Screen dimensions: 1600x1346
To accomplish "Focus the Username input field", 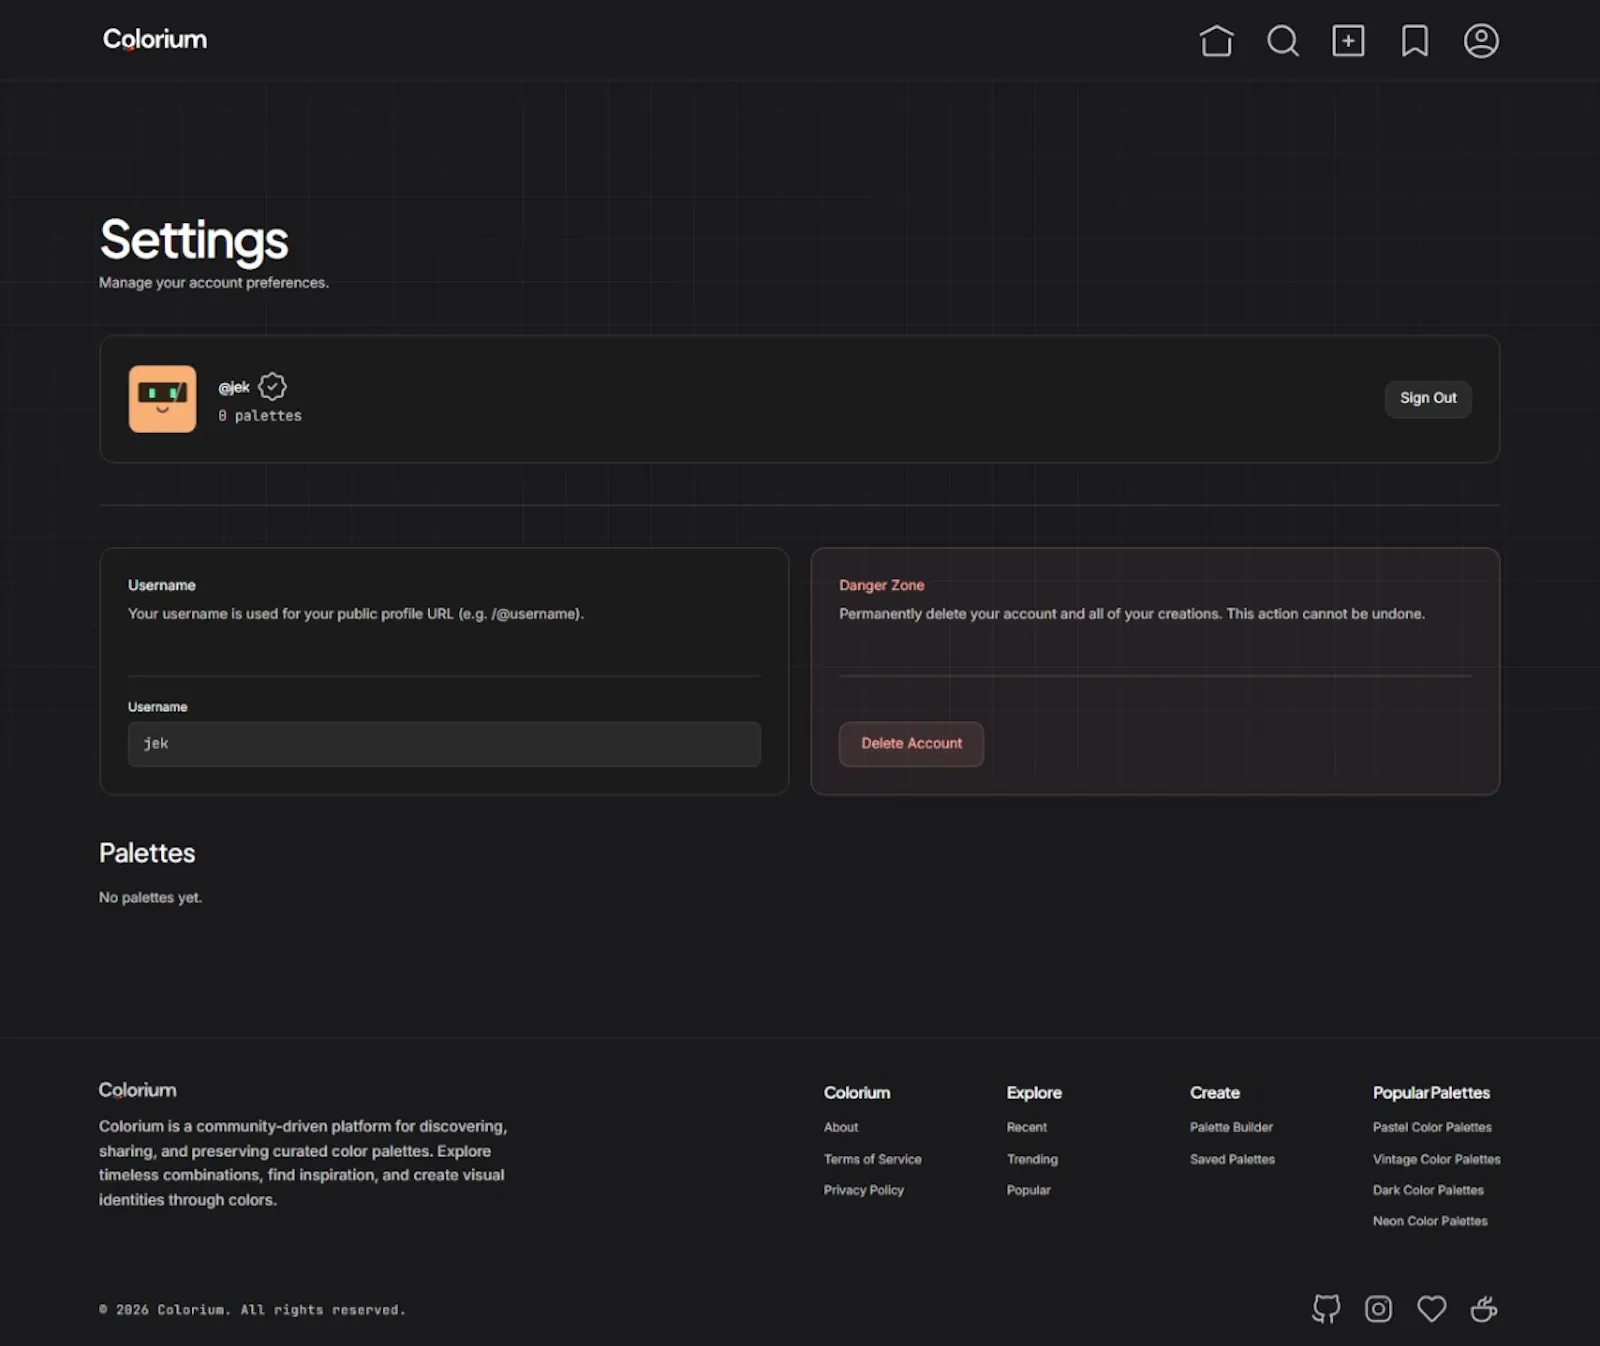I will tap(444, 744).
